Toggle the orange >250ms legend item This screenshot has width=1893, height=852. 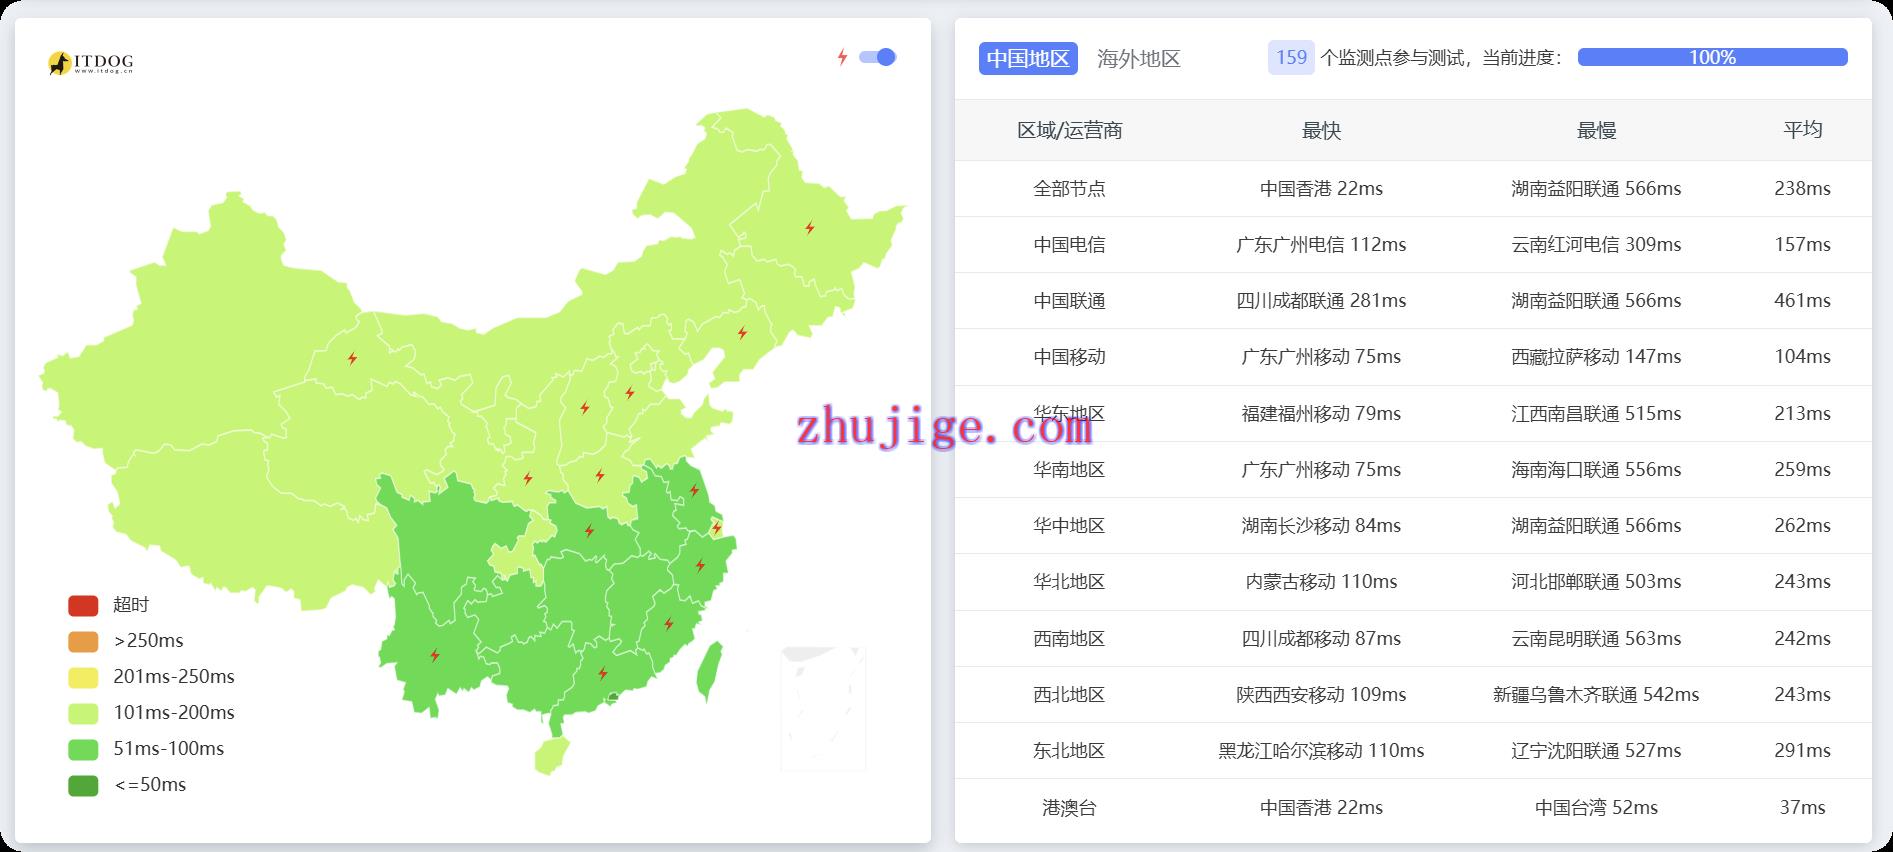point(83,641)
